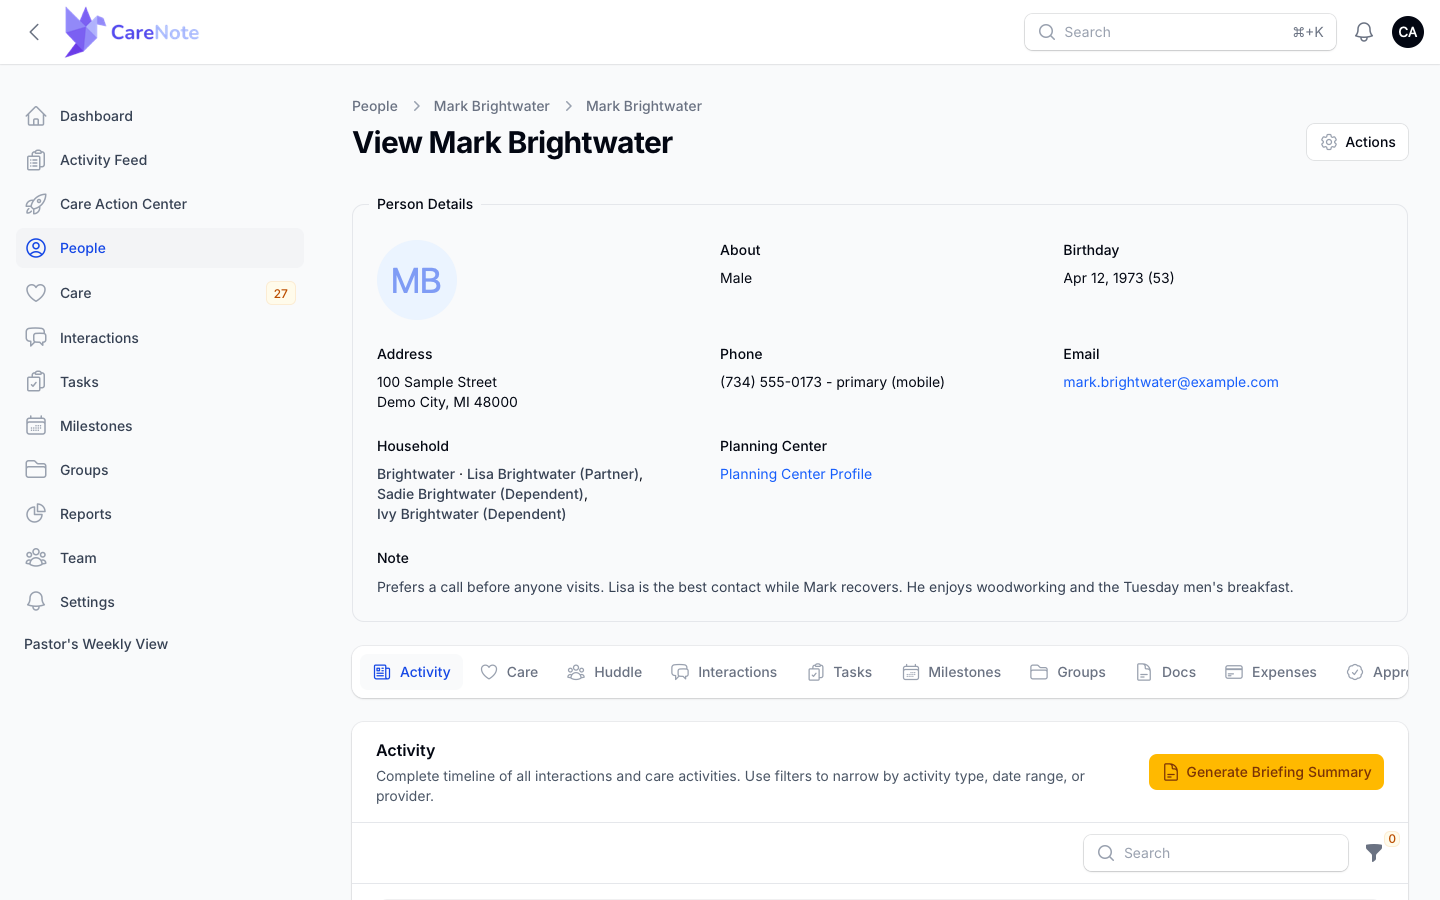Click the address 100 Sample Street
1440x900 pixels.
coord(437,382)
